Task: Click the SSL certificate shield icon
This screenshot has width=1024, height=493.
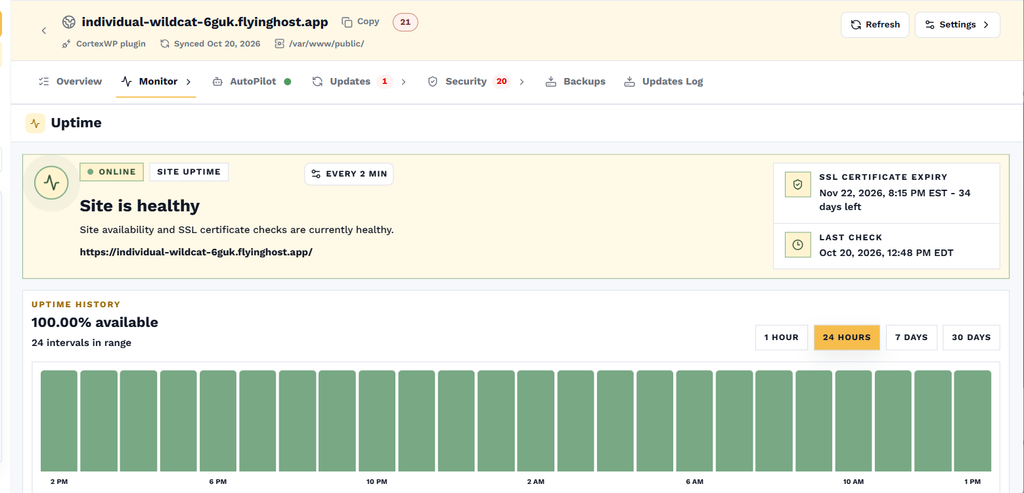Action: tap(797, 185)
